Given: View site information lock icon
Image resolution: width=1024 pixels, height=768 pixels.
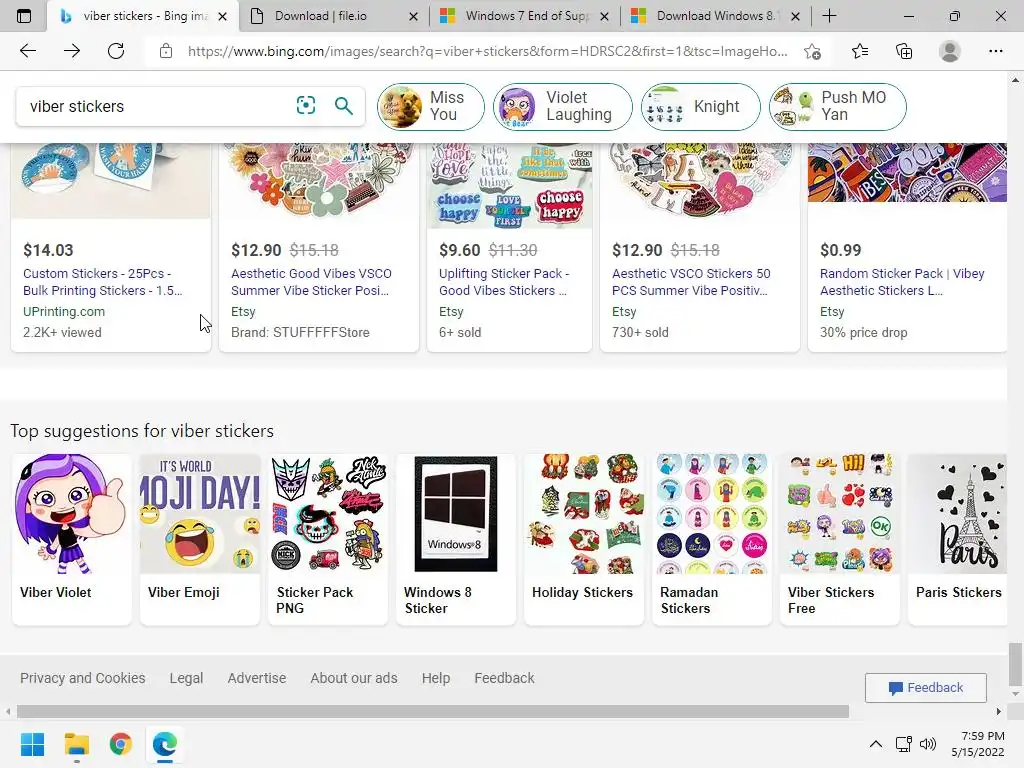Looking at the screenshot, I should tap(166, 51).
